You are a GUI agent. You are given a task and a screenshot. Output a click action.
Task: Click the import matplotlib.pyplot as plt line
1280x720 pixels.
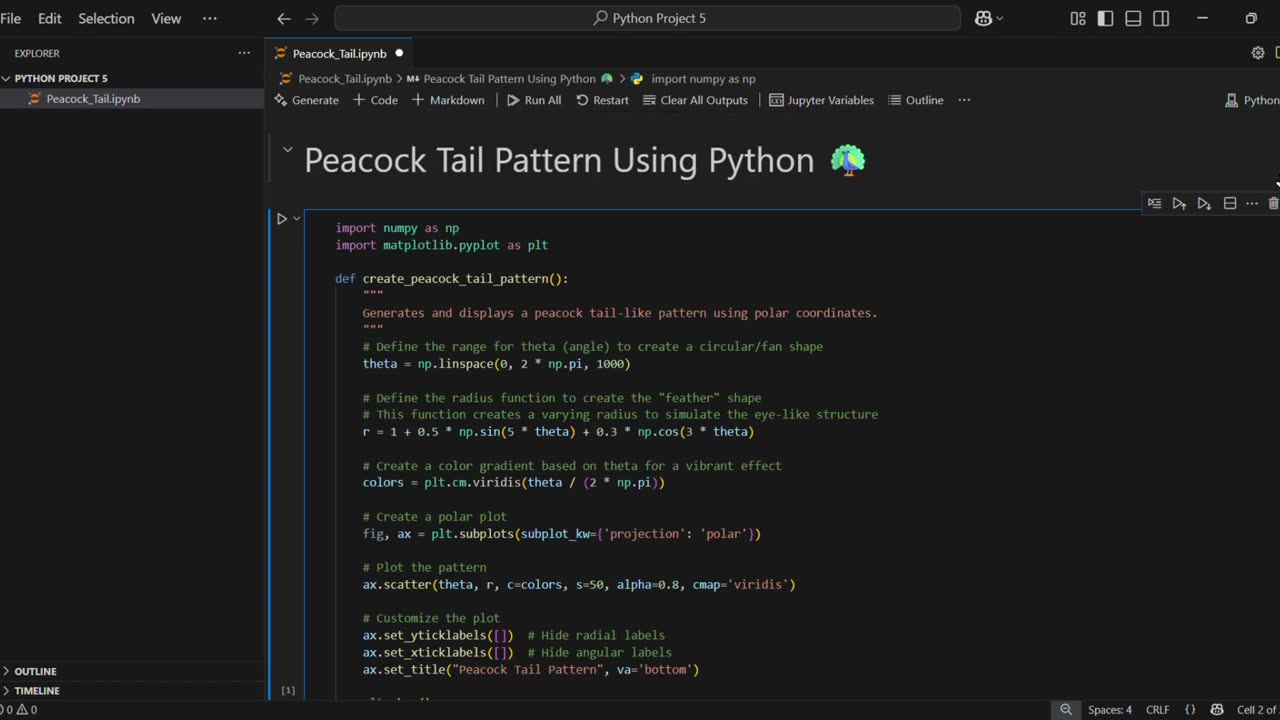[442, 245]
